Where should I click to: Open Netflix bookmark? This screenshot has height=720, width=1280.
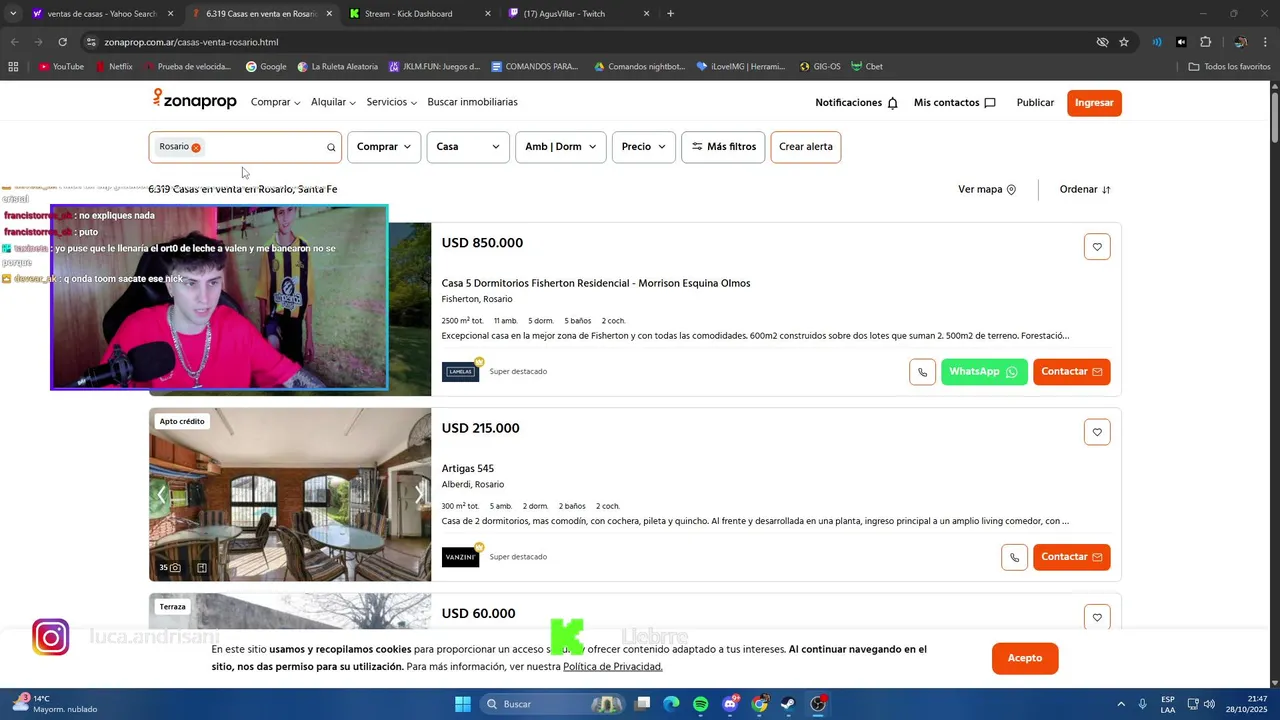[x=114, y=67]
